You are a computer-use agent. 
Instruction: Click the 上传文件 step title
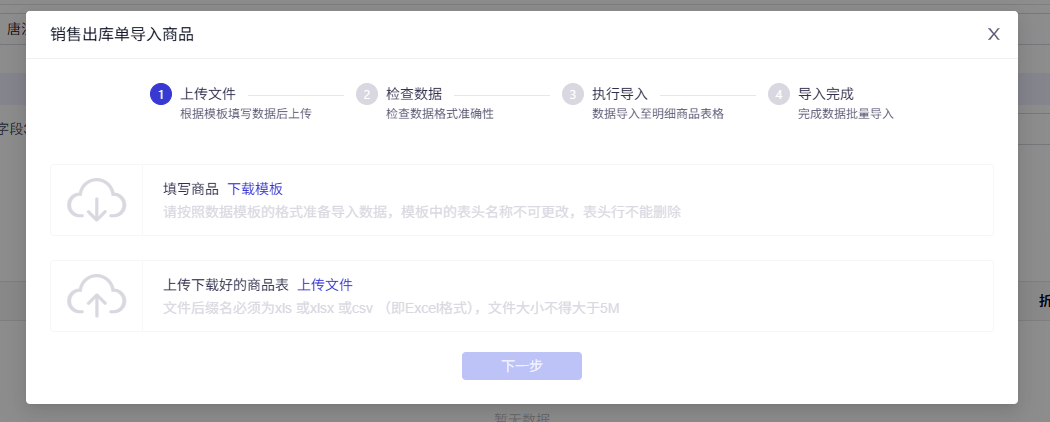click(208, 94)
